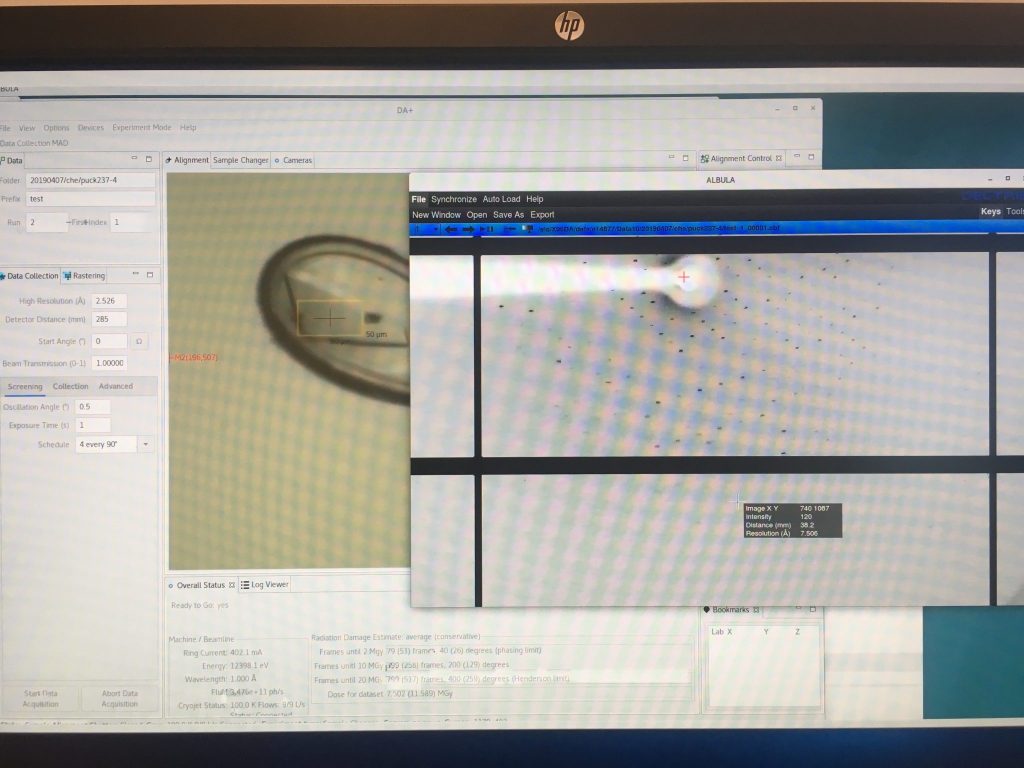Open the dropdown arrow at ALBULA toolbar left

click(435, 229)
